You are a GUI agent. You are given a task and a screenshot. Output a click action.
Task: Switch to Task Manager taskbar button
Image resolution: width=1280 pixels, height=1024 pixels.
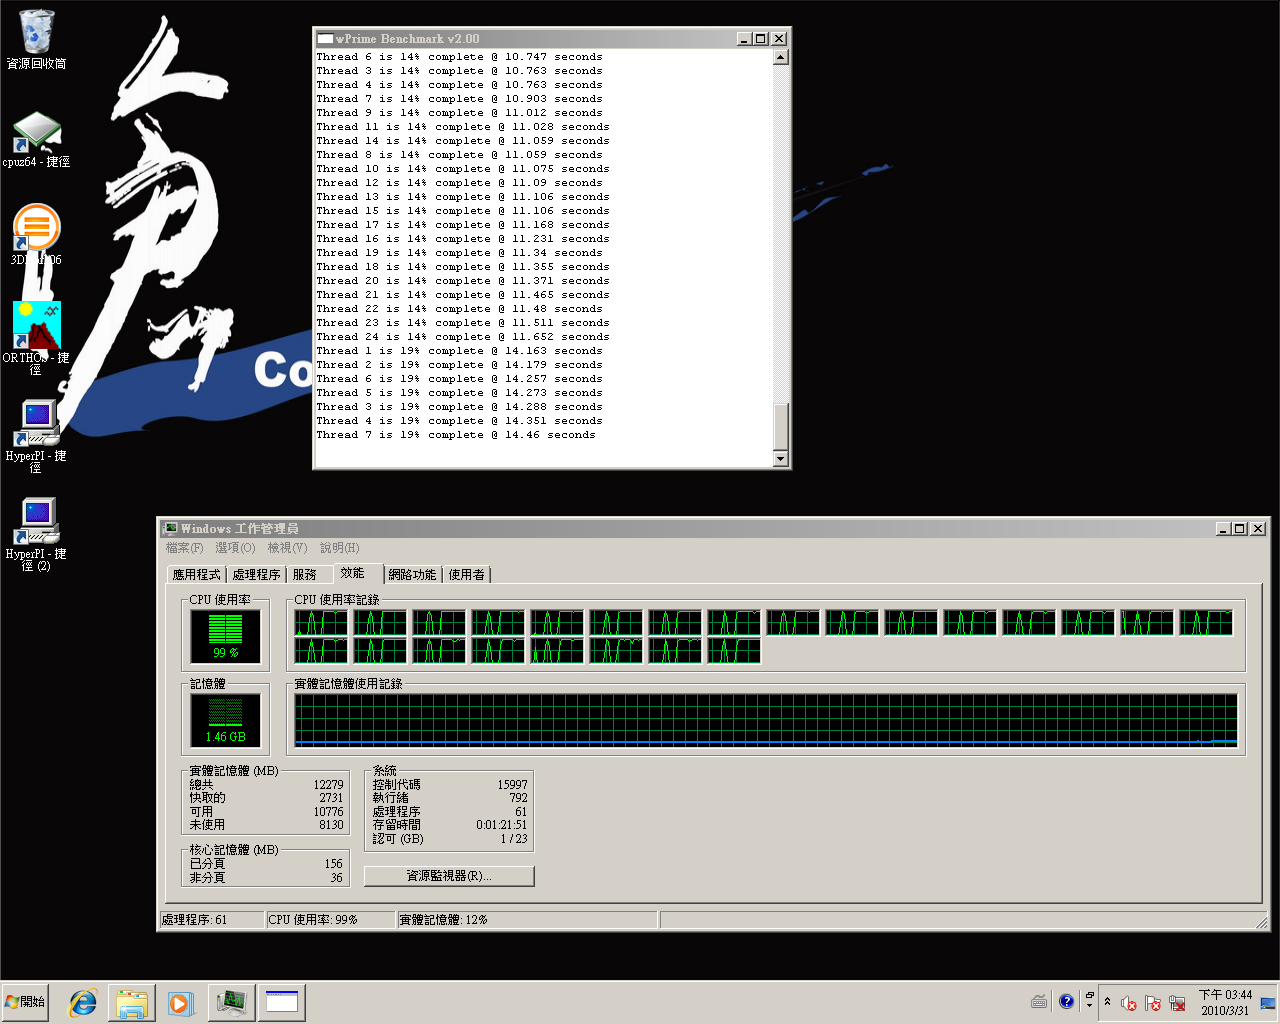click(232, 1002)
